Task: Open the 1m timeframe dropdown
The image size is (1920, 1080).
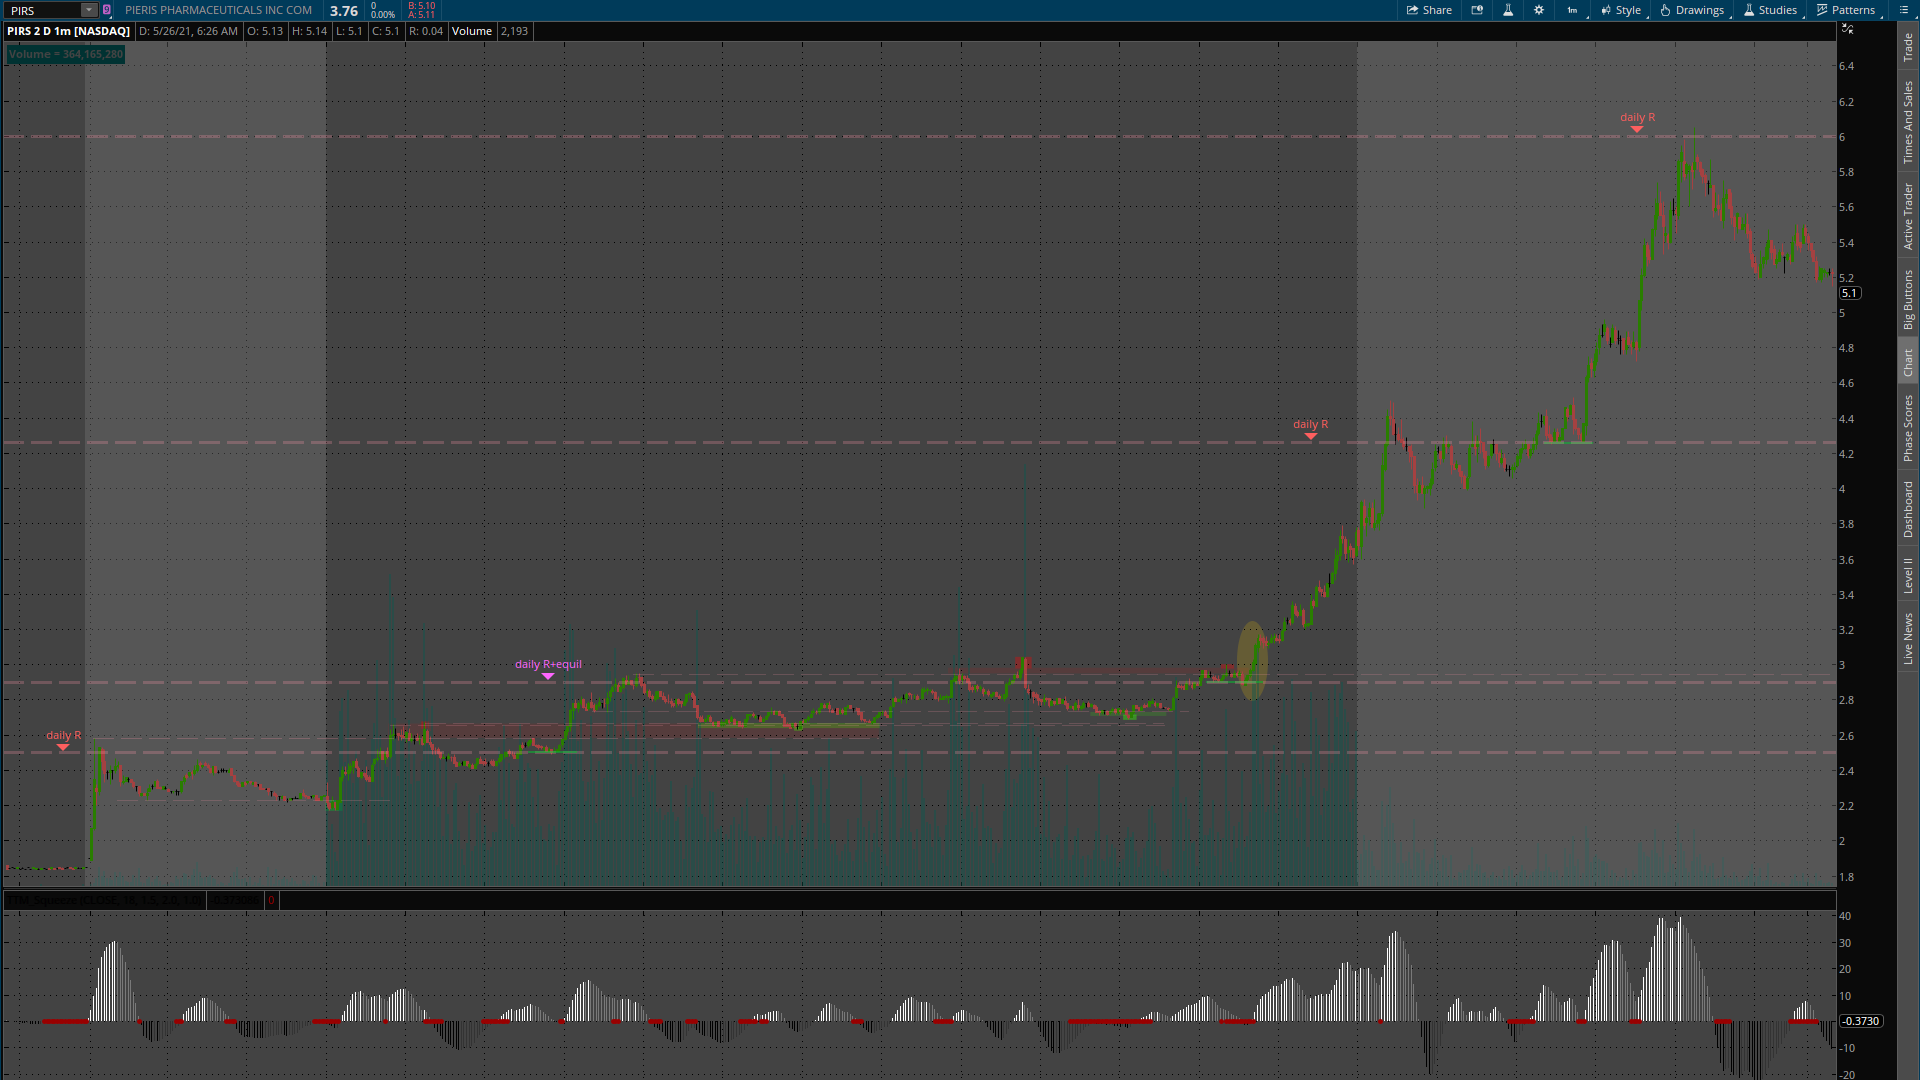Action: coord(1572,10)
